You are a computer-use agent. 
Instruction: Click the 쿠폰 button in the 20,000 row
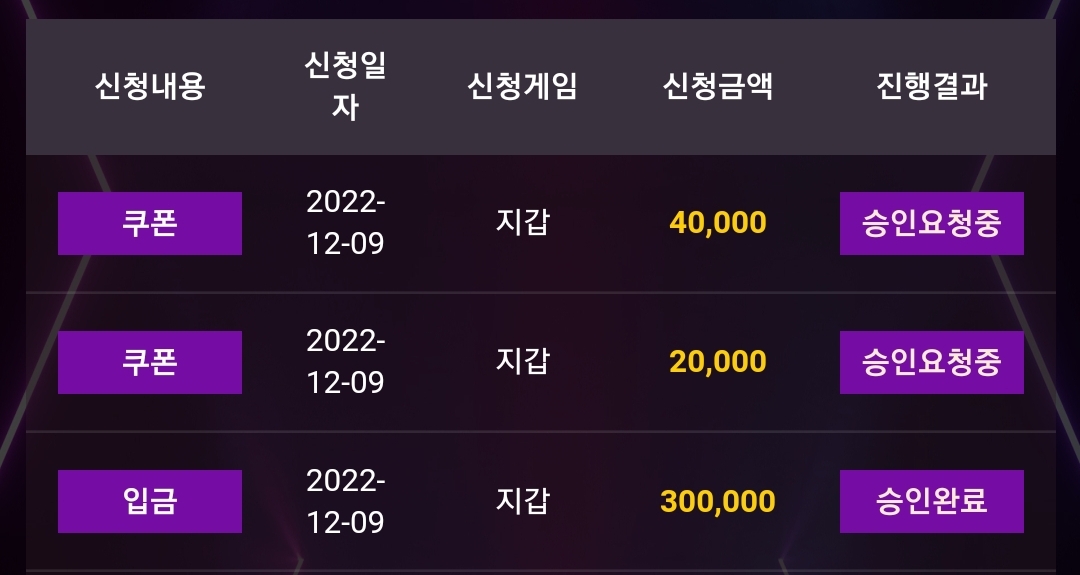(x=149, y=362)
